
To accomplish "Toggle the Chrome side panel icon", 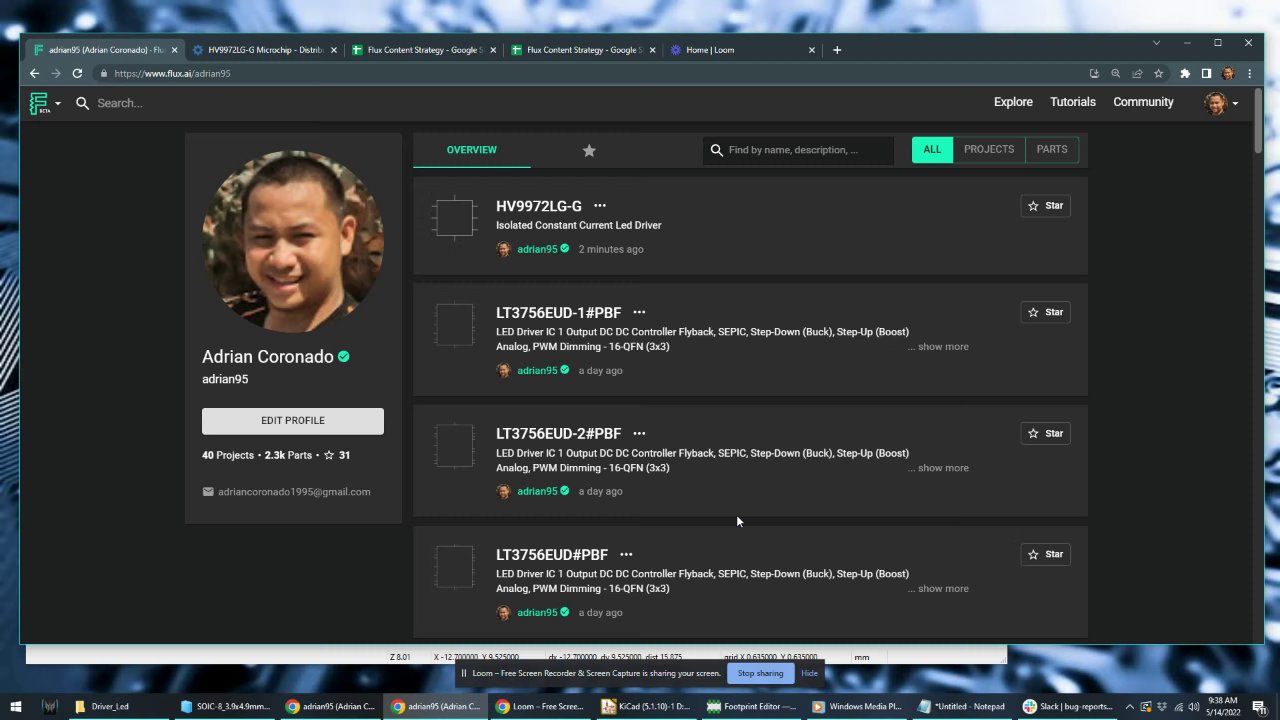I will pos(1206,74).
